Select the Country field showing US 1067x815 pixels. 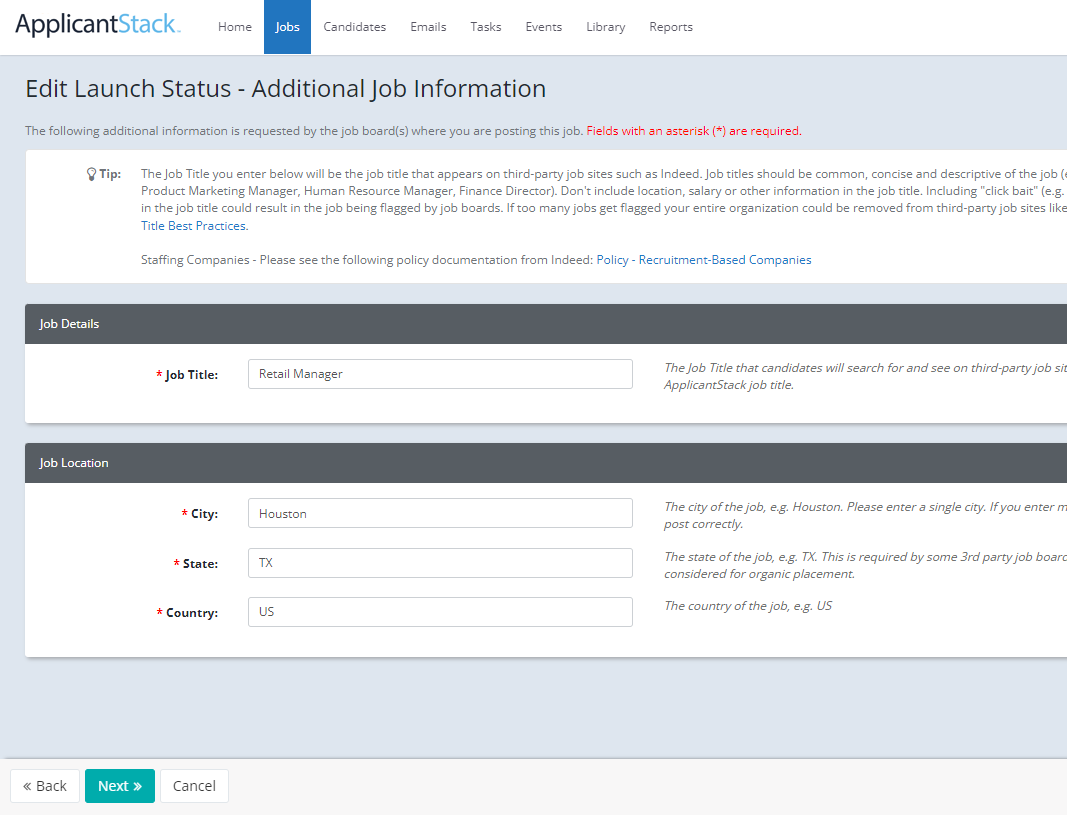[440, 612]
